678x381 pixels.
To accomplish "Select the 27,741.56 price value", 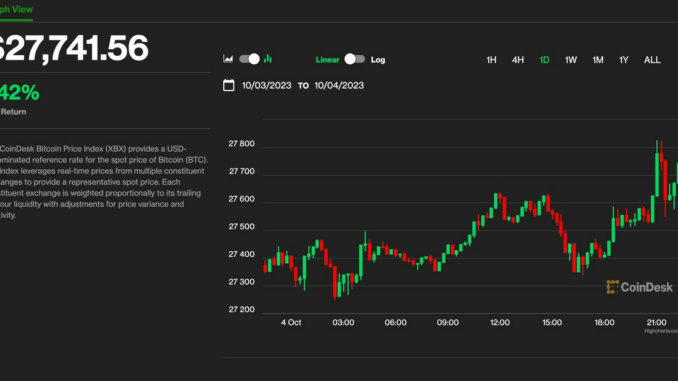I will coord(74,48).
